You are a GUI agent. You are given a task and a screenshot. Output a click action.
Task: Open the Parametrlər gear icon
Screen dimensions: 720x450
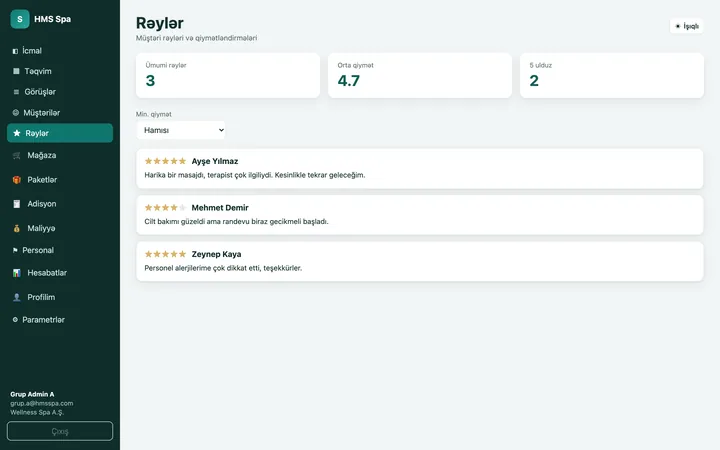15,320
